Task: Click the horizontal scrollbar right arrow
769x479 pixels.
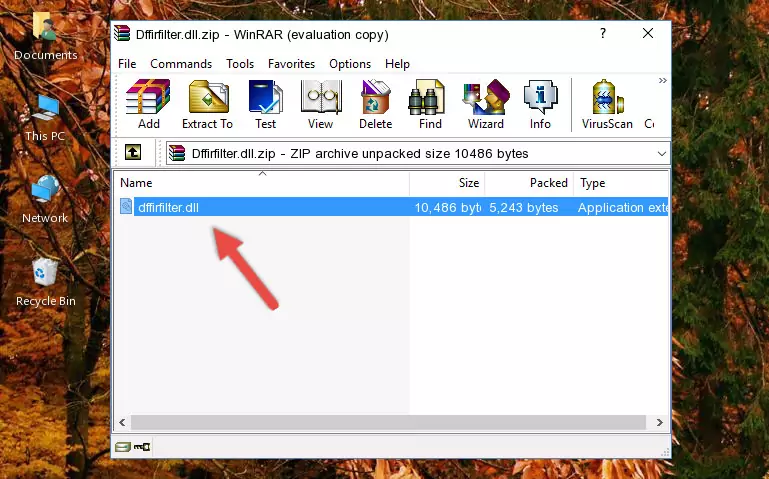Action: (x=660, y=422)
